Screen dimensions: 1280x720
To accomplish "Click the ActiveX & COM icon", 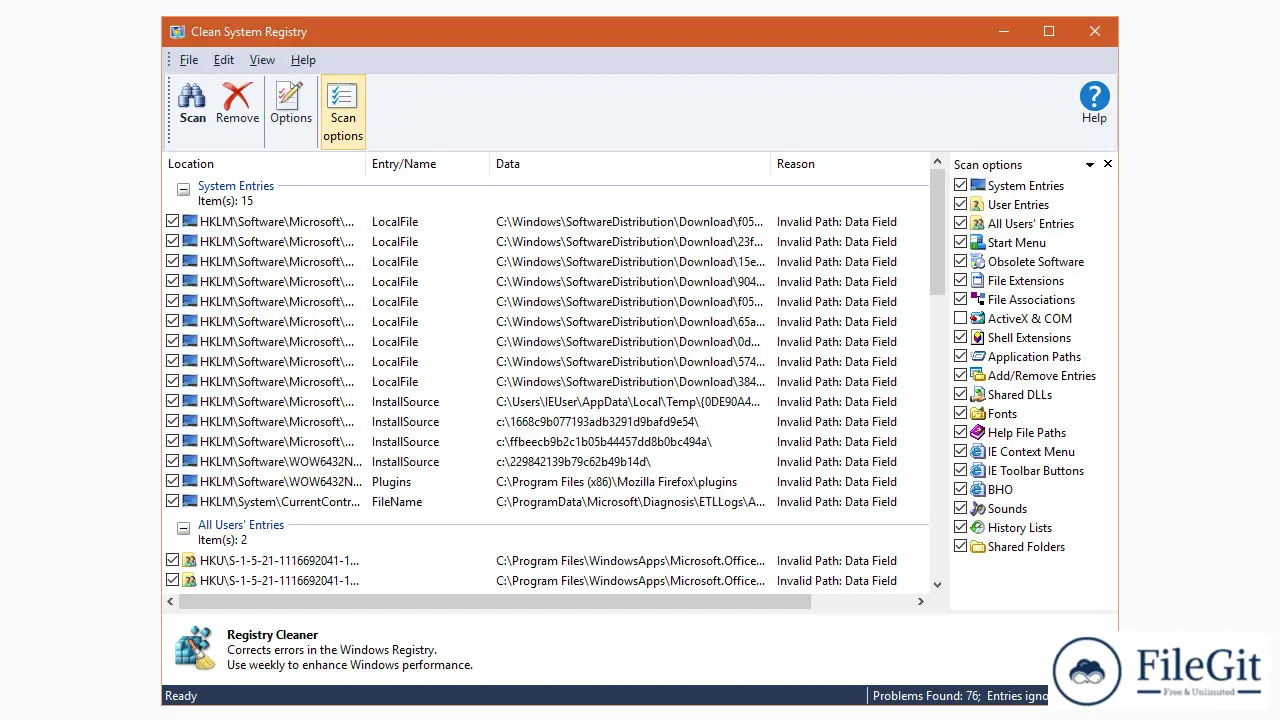I will click(978, 318).
